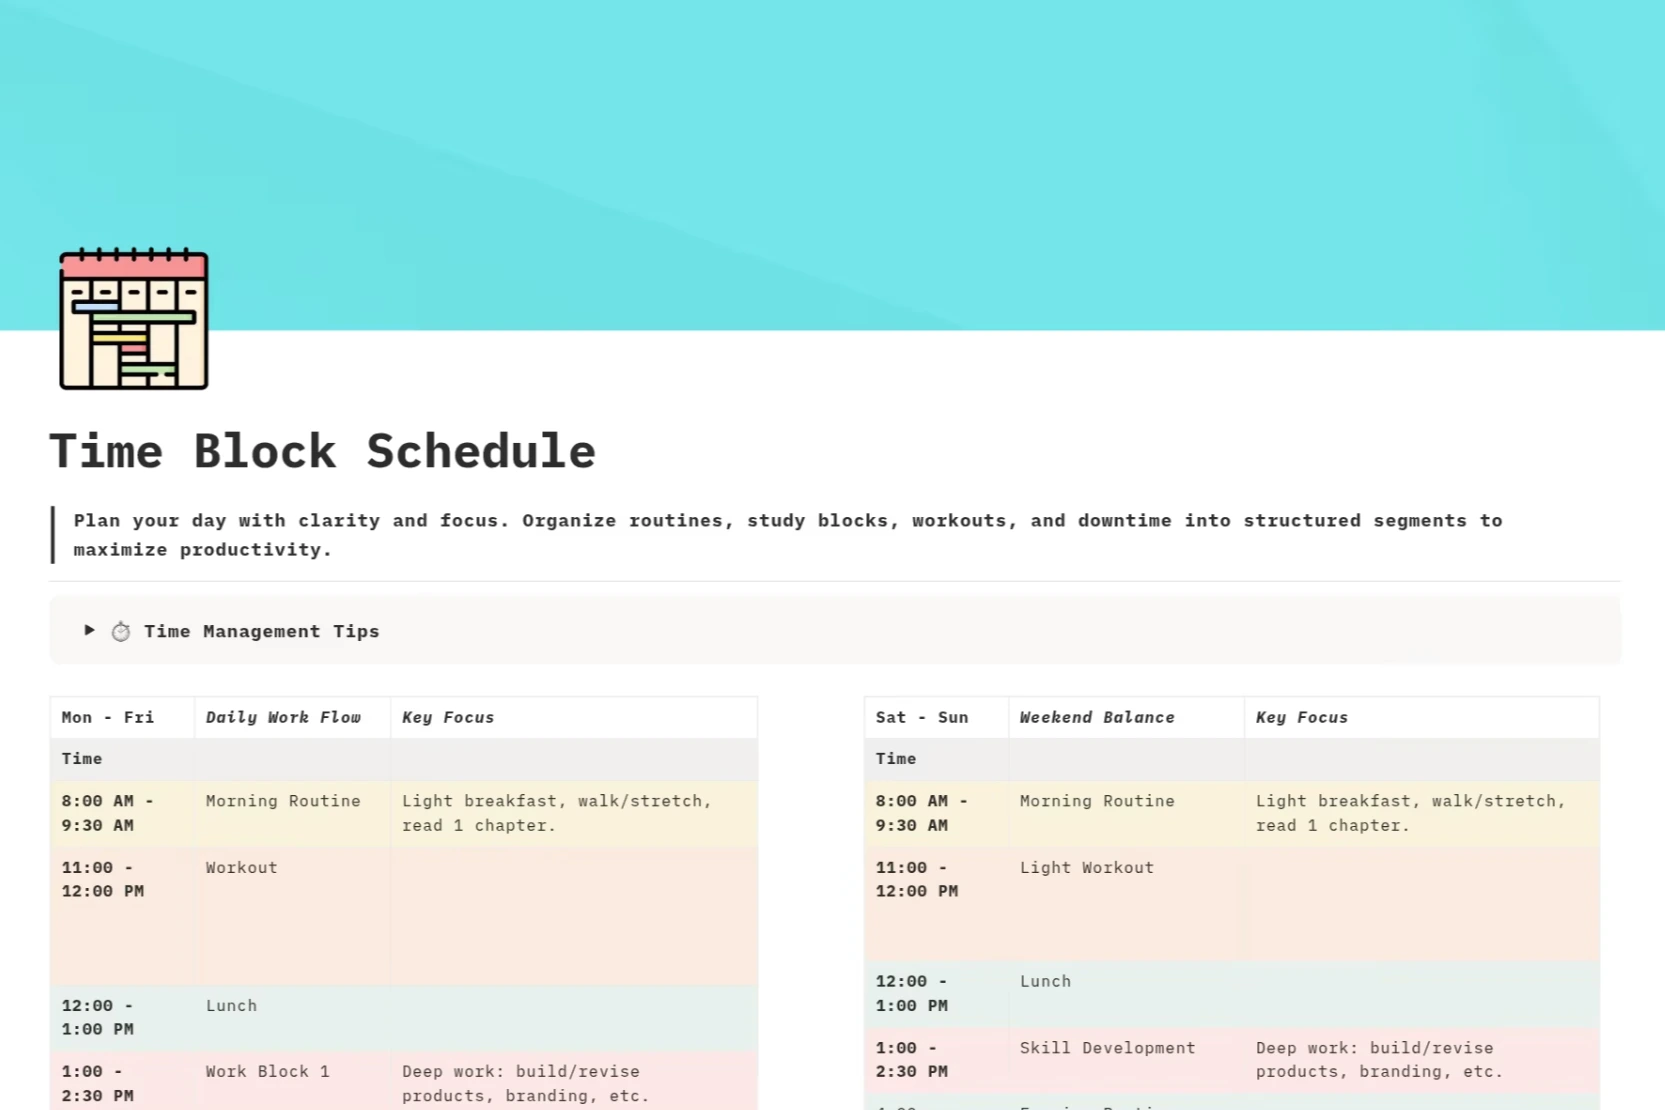The image size is (1665, 1110).
Task: Select the Lunch cell in the weekend table
Action: 1045,981
